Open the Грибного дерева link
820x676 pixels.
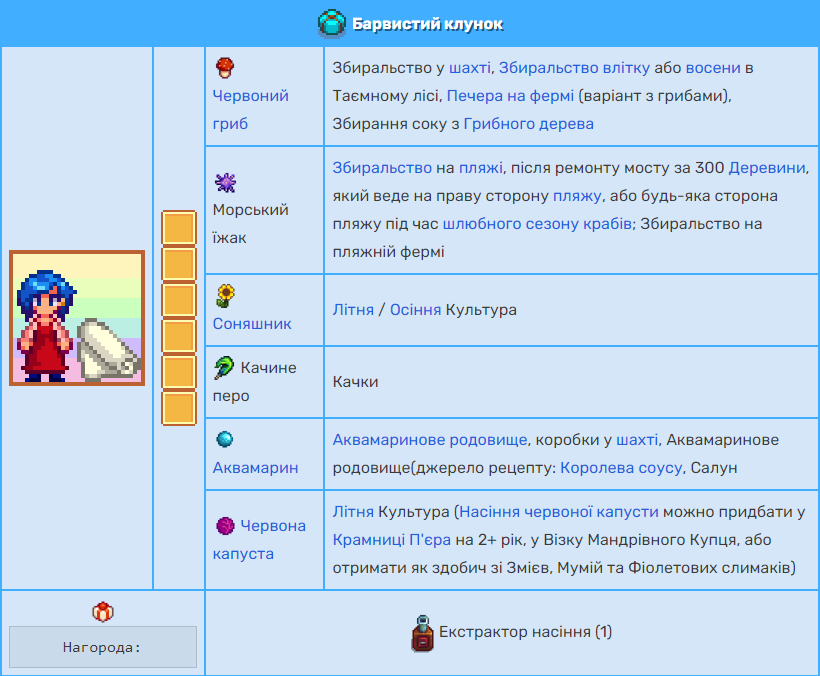coord(529,124)
